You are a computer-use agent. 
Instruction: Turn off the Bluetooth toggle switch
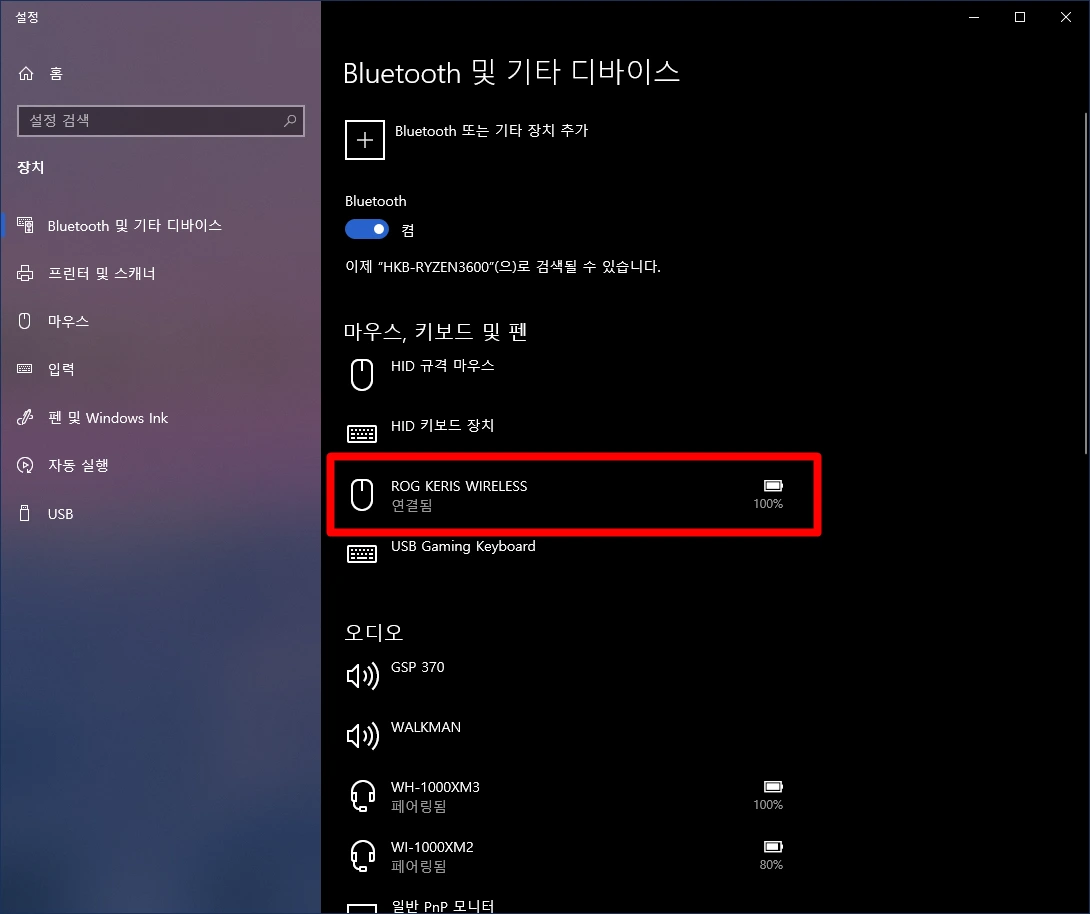[x=366, y=229]
